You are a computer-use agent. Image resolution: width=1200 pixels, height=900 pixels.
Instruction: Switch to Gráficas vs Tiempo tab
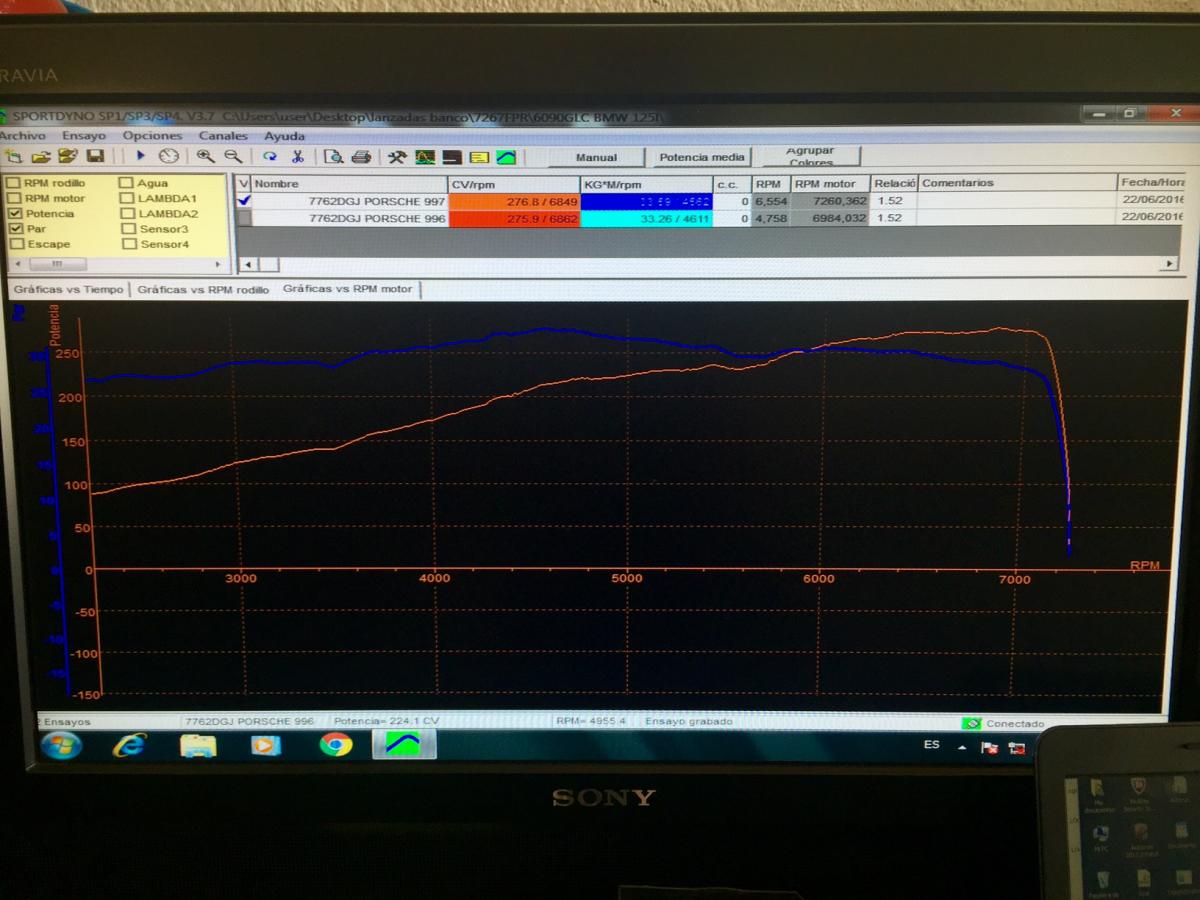(68, 289)
